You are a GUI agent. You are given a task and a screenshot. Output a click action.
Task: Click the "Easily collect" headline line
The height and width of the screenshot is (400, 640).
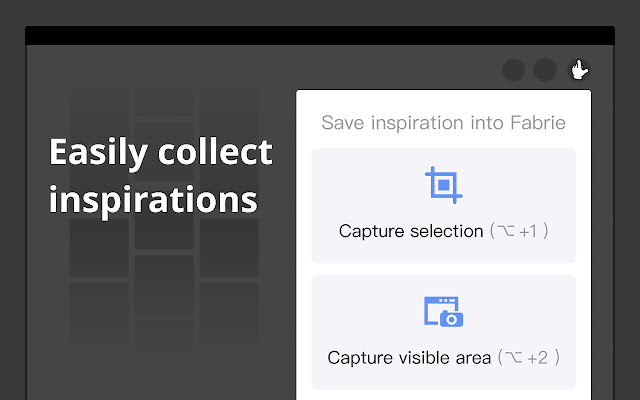point(161,152)
